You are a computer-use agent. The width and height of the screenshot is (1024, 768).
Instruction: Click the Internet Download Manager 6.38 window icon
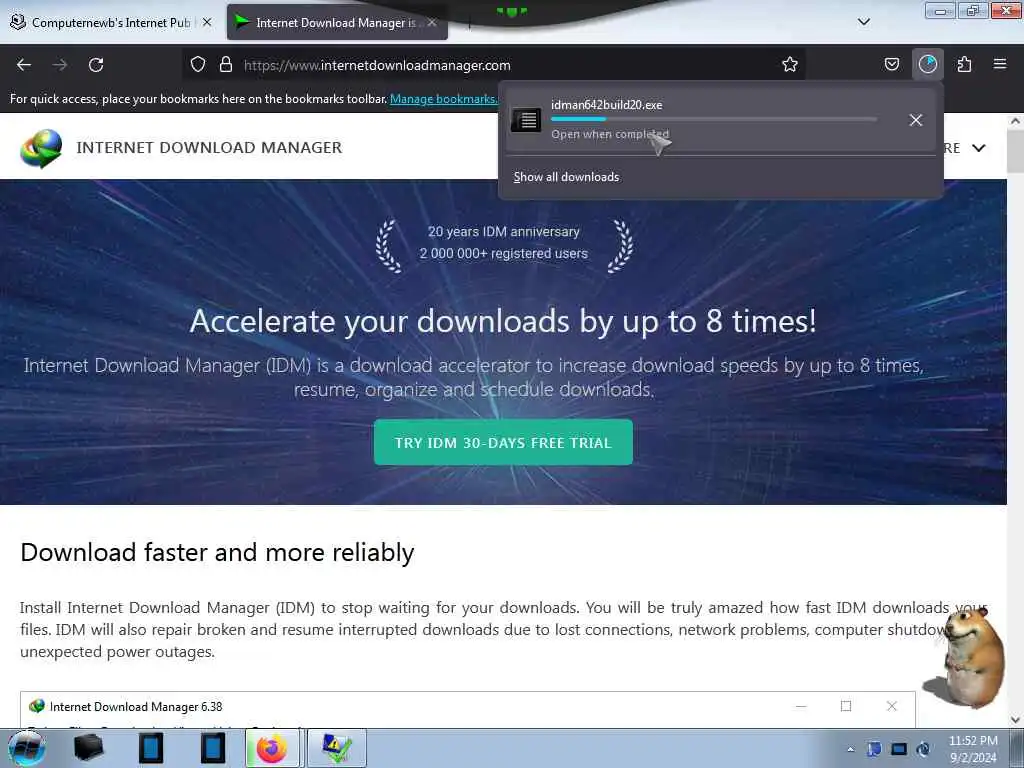pyautogui.click(x=37, y=706)
